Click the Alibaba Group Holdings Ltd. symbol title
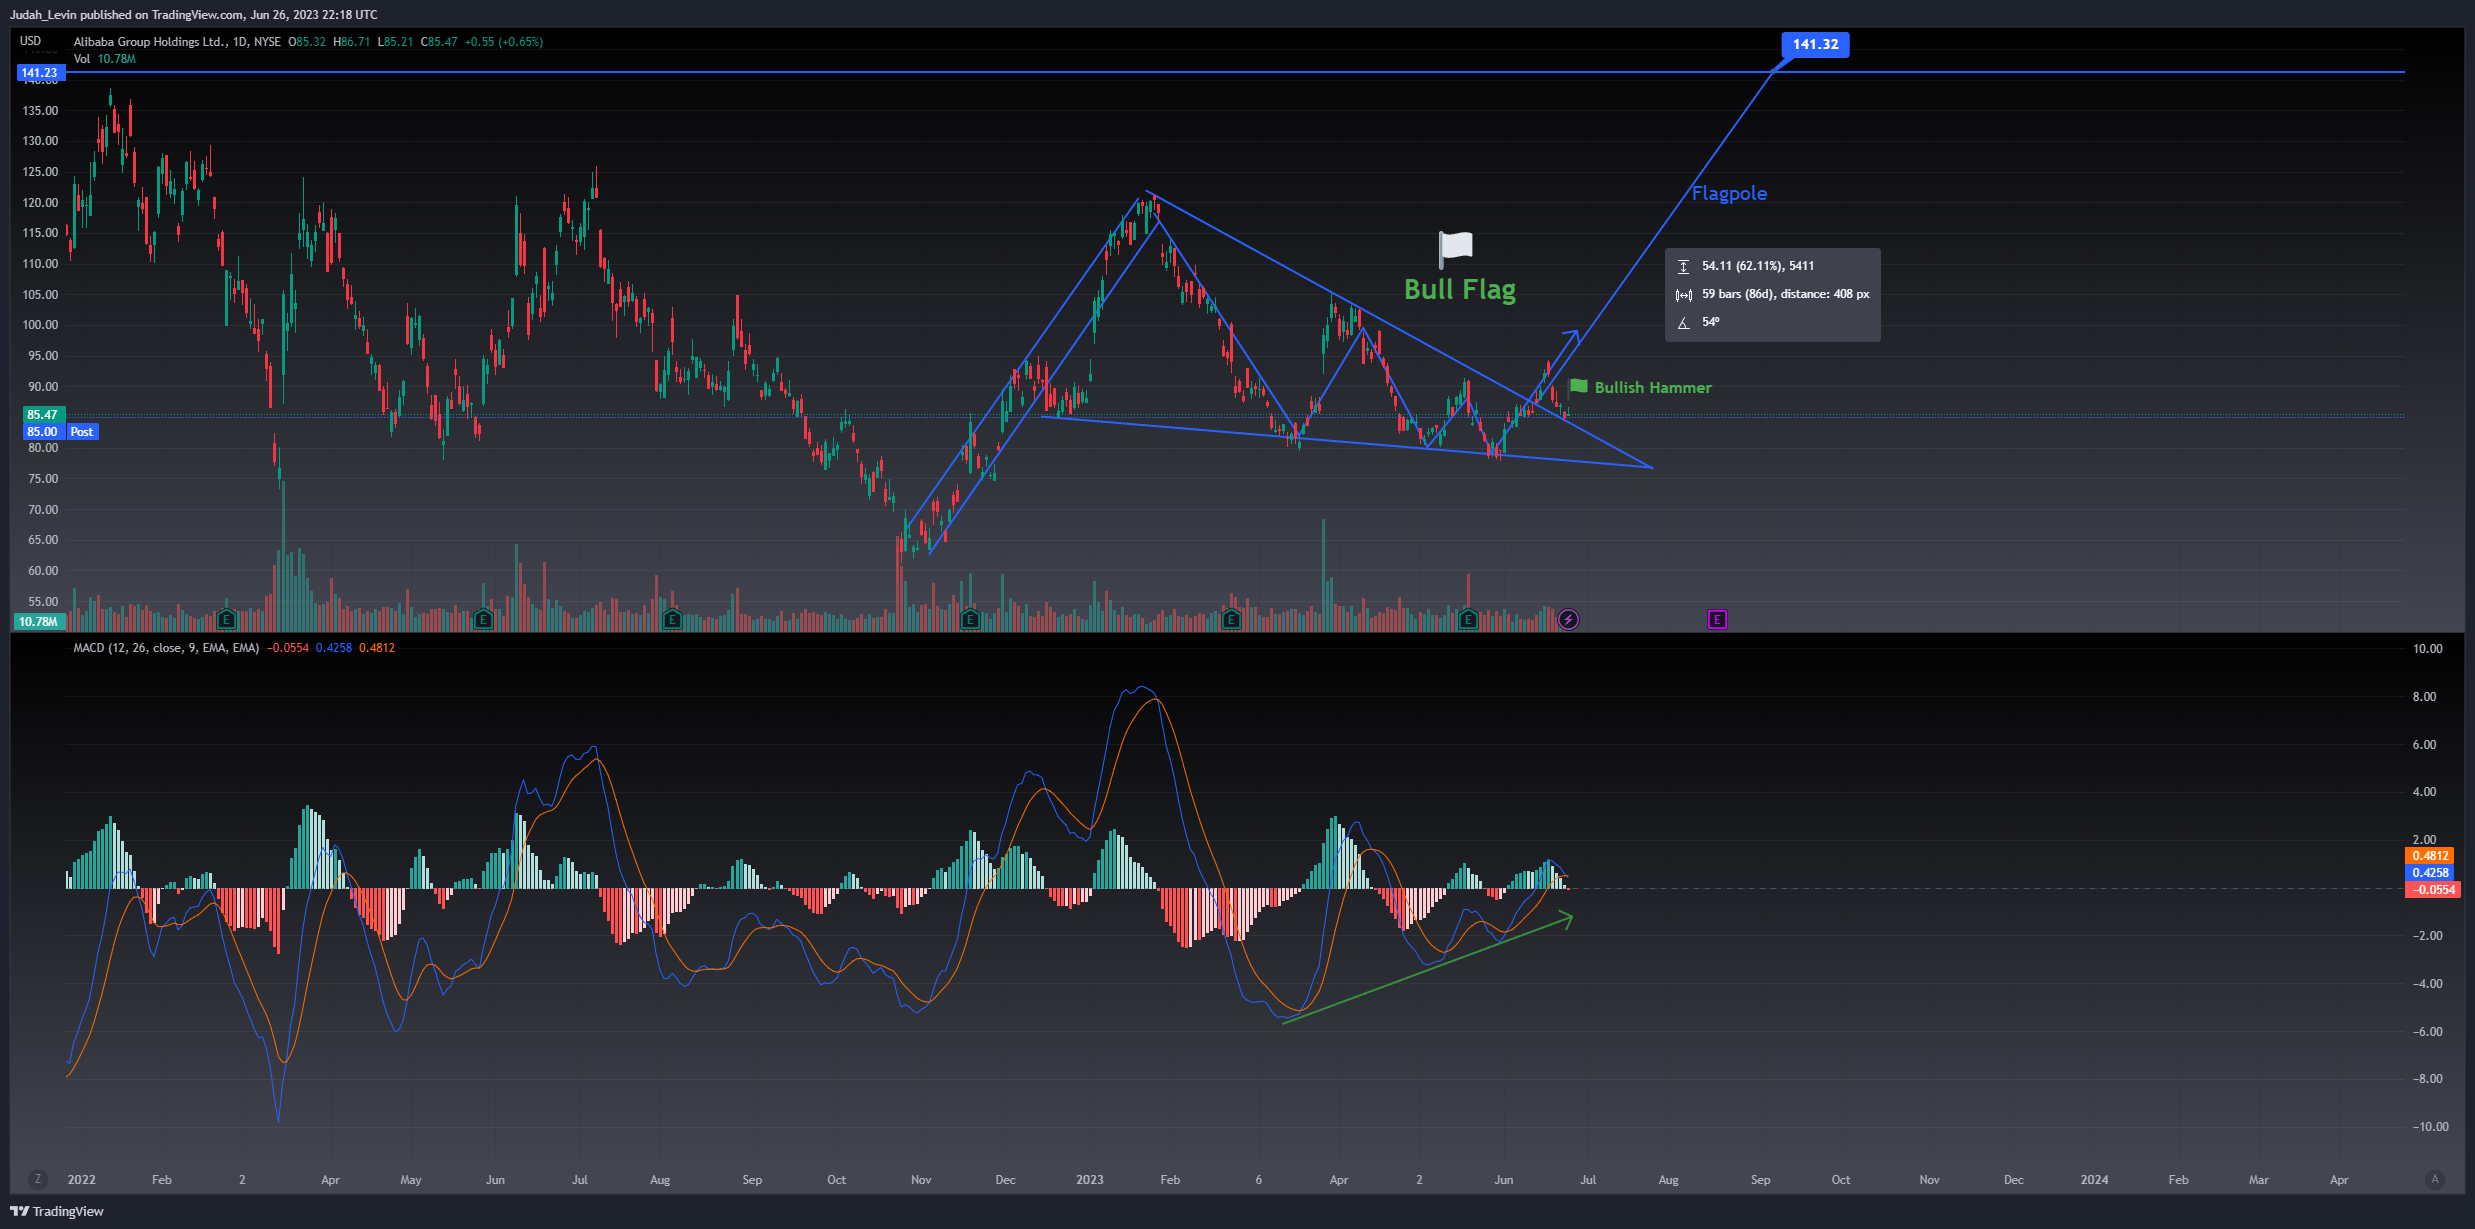Image resolution: width=2475 pixels, height=1229 pixels. coord(149,42)
